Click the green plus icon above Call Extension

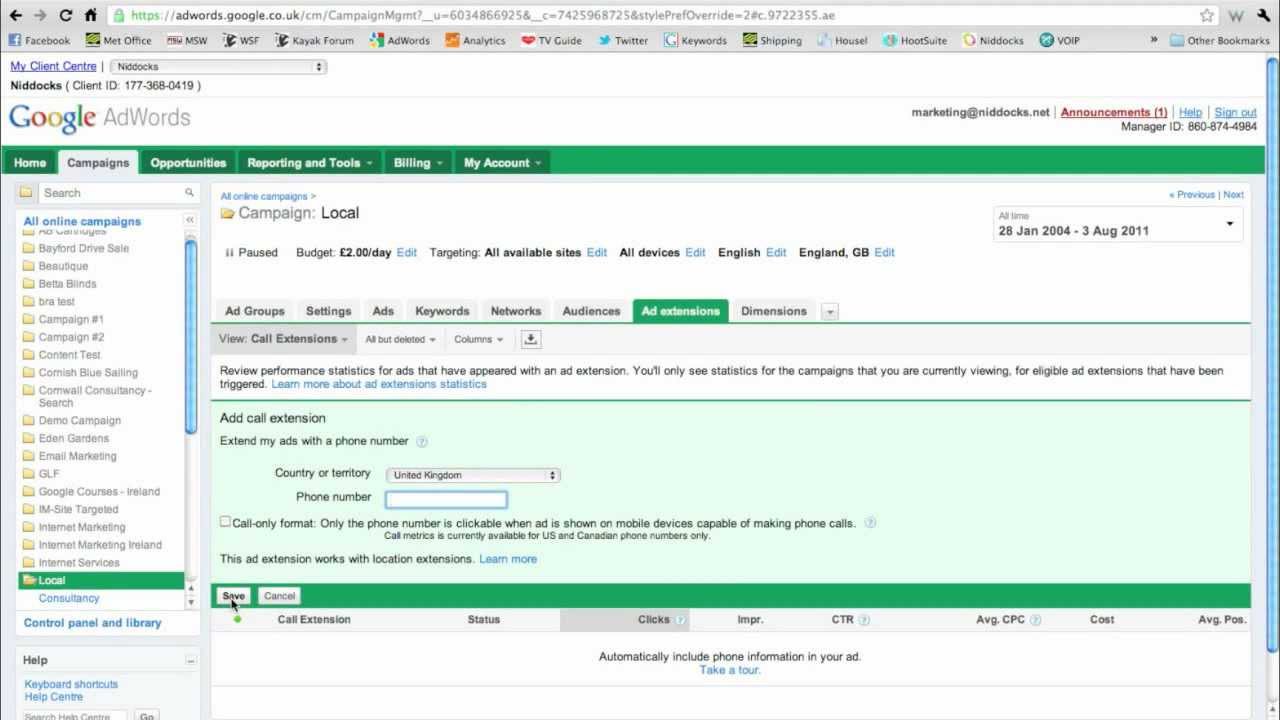pyautogui.click(x=237, y=619)
